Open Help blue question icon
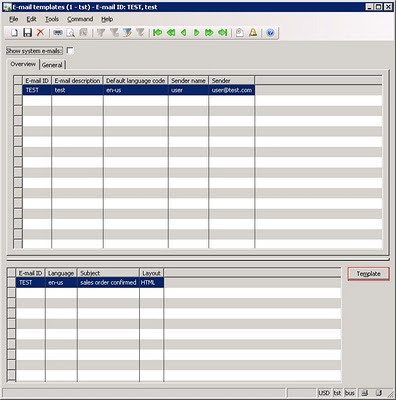The width and height of the screenshot is (396, 400). tap(270, 33)
